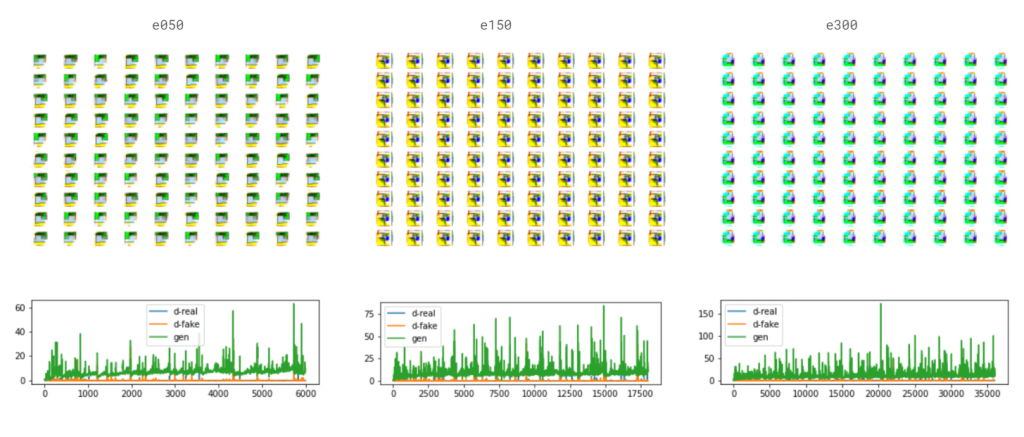Click the tallest green spike in e300 plot
1024x437 pixels.
pyautogui.click(x=879, y=306)
